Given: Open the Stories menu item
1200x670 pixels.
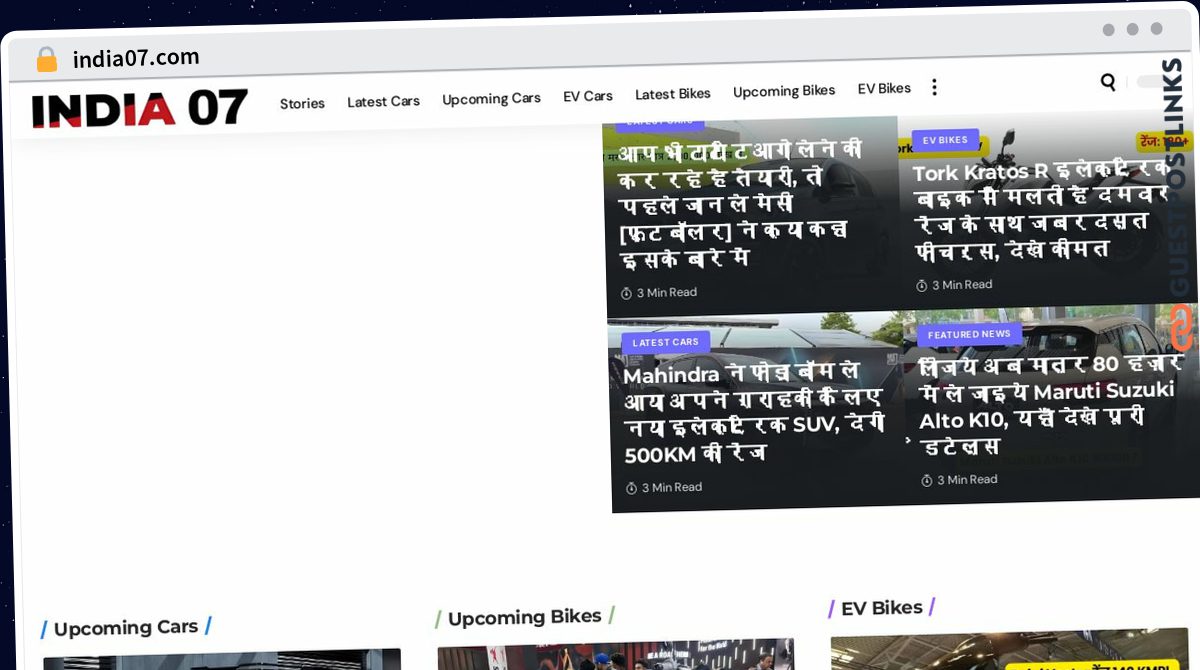Looking at the screenshot, I should [302, 103].
